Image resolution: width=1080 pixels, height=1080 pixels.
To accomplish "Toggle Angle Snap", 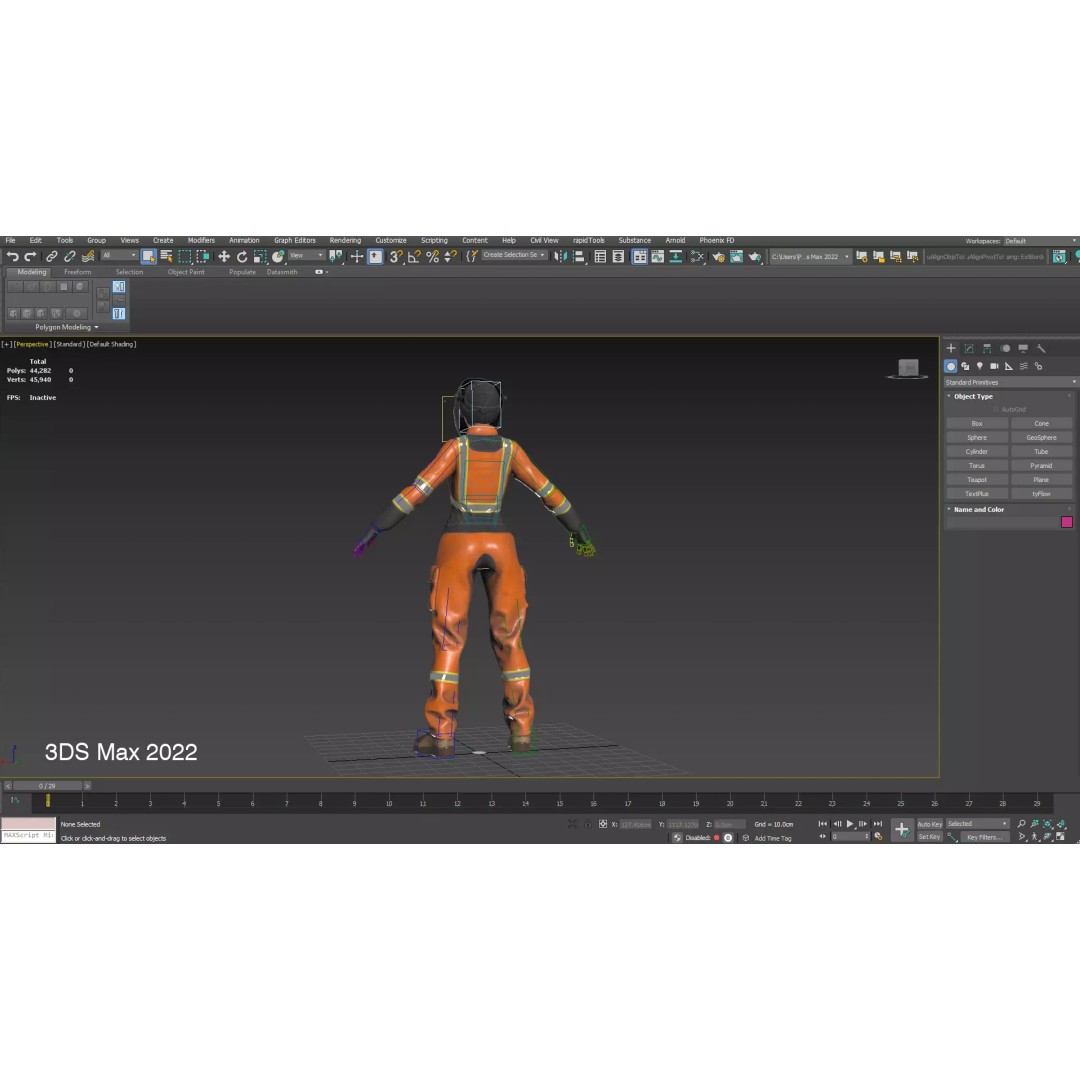I will [x=414, y=256].
